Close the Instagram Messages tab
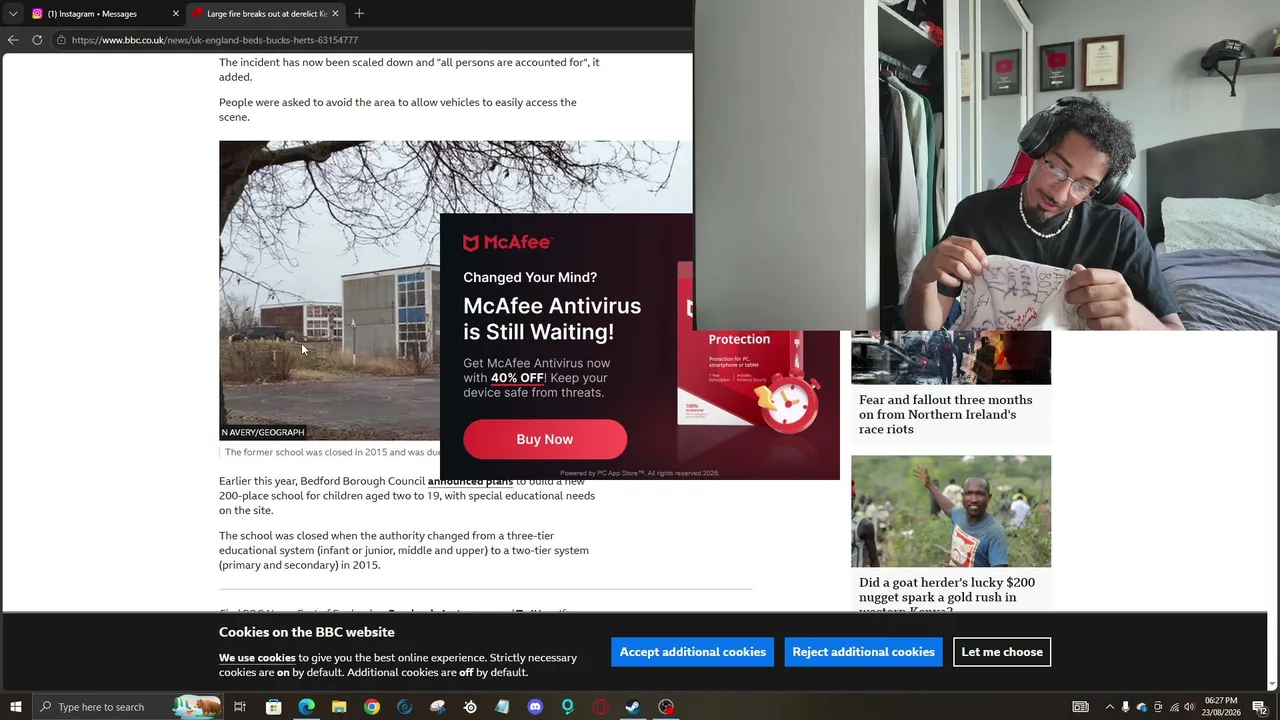 click(176, 14)
